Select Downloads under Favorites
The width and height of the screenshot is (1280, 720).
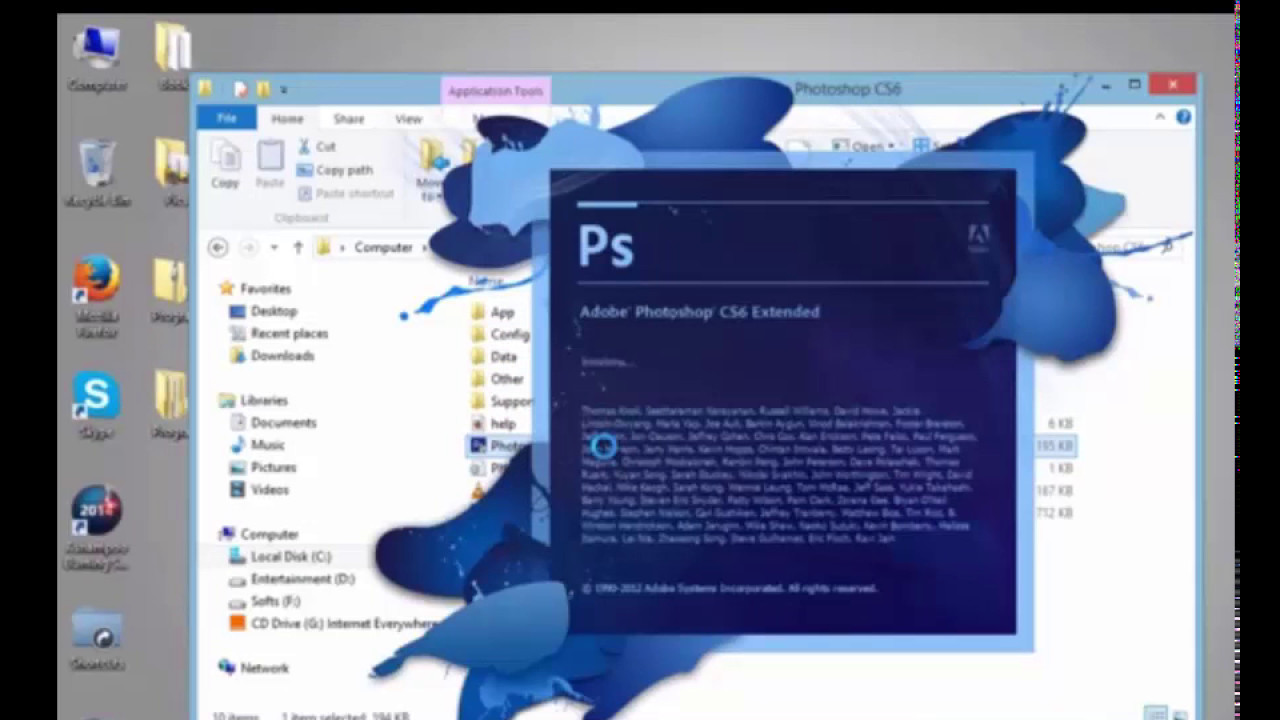pyautogui.click(x=271, y=355)
